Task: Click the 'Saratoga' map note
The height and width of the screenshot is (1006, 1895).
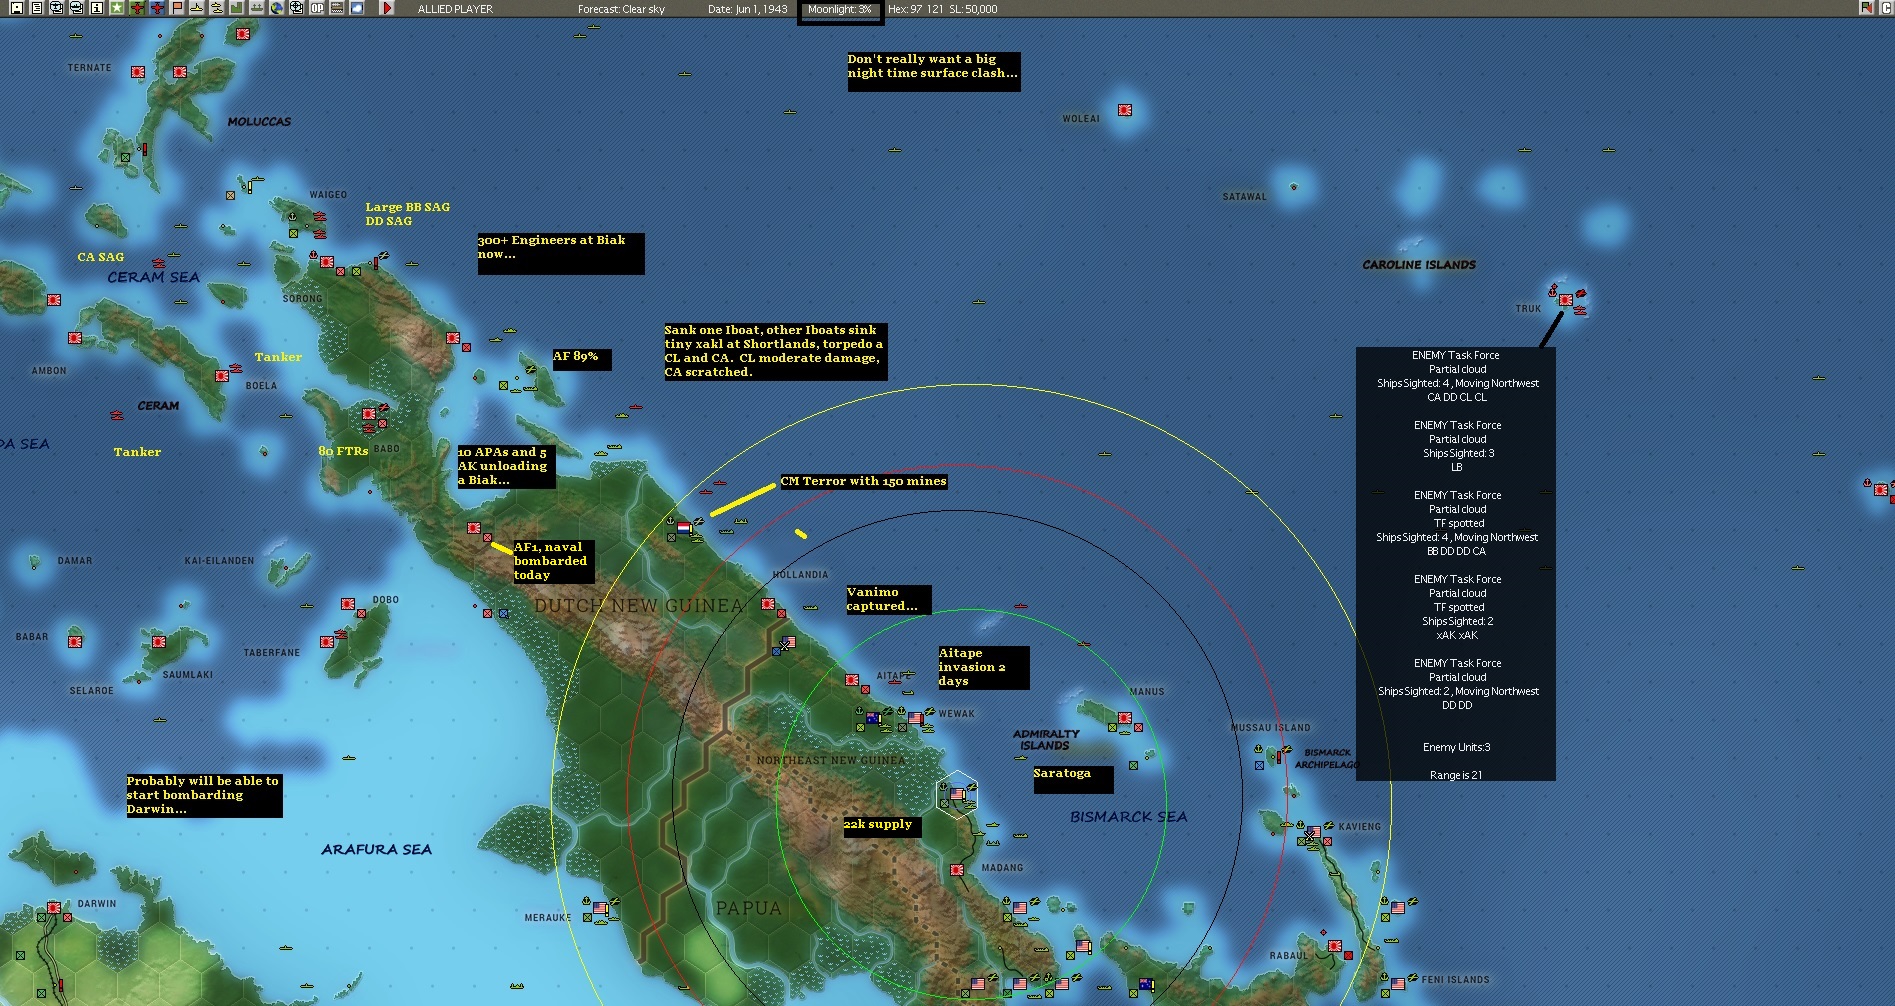Action: pyautogui.click(x=1073, y=779)
